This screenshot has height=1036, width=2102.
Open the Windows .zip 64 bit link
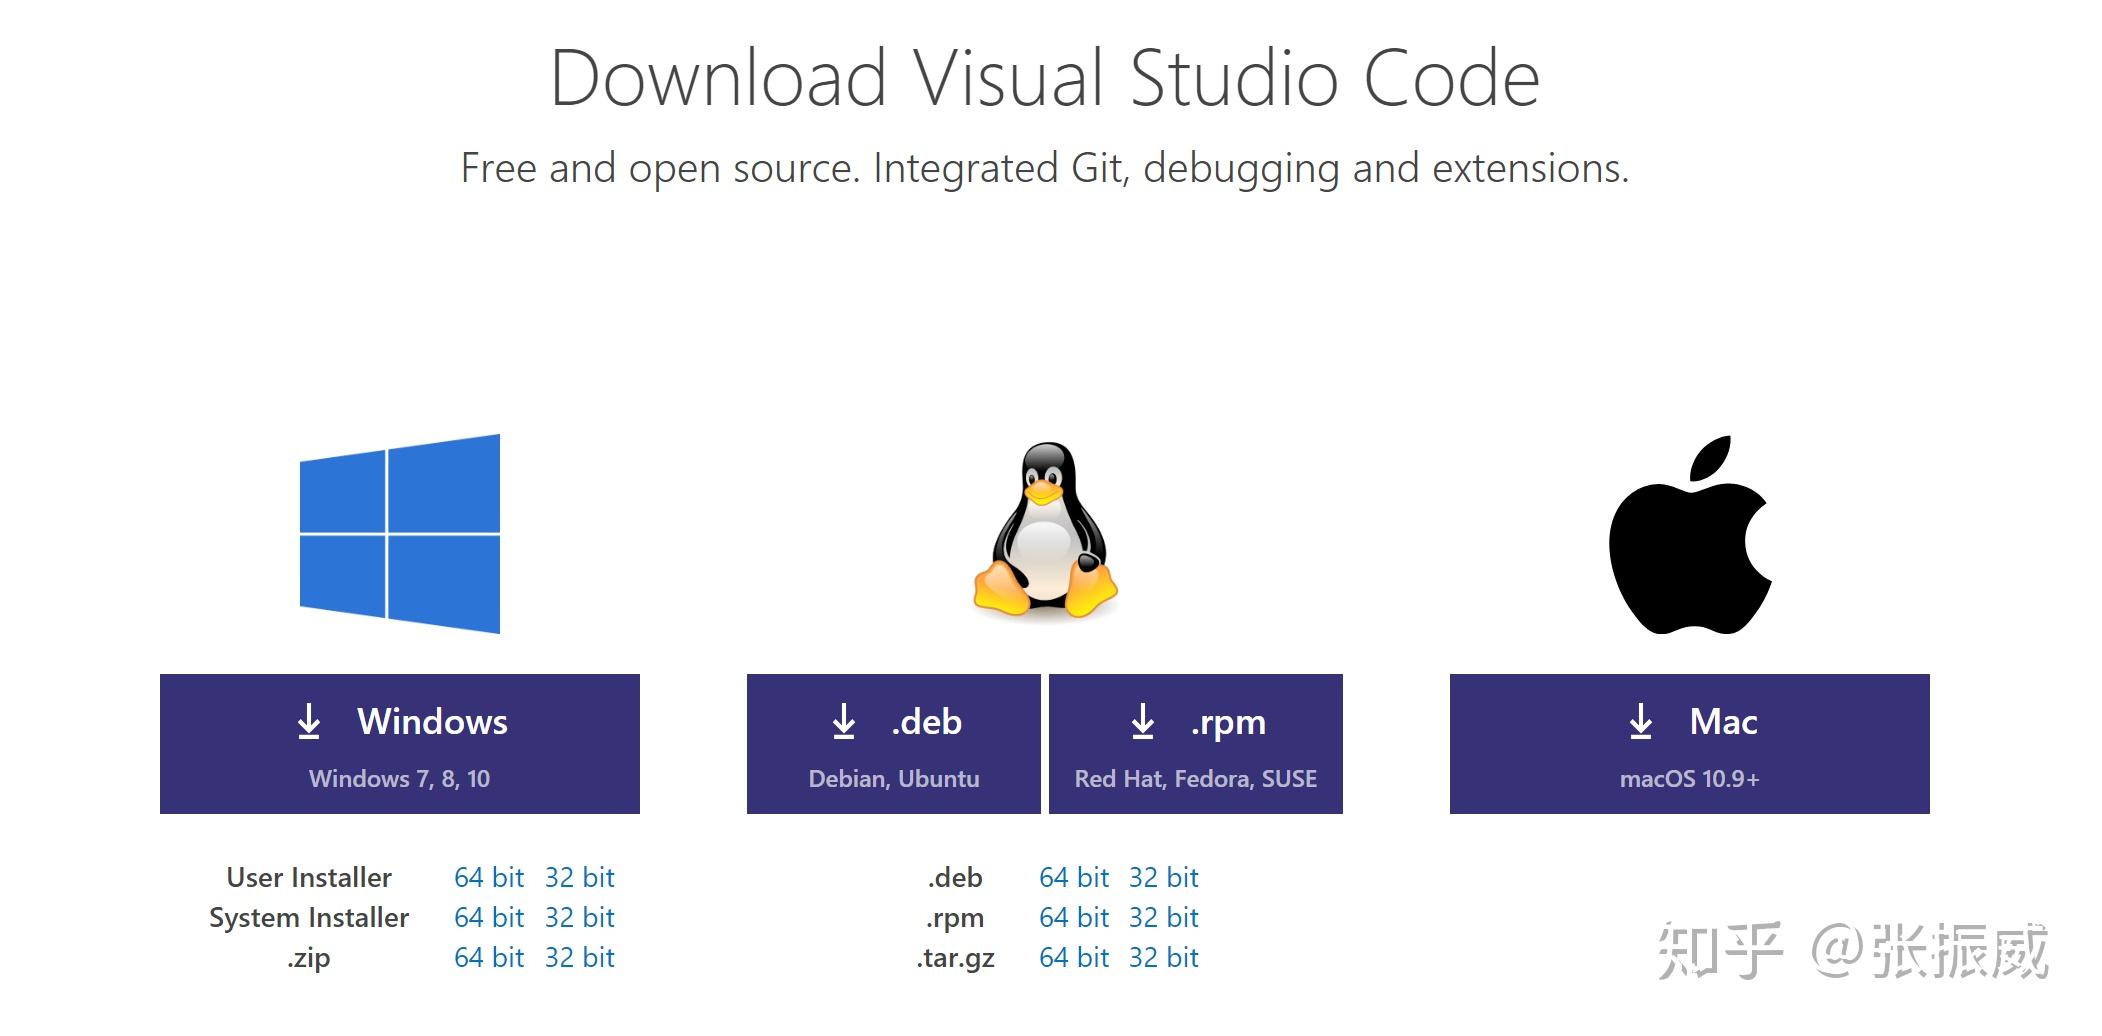click(x=489, y=958)
